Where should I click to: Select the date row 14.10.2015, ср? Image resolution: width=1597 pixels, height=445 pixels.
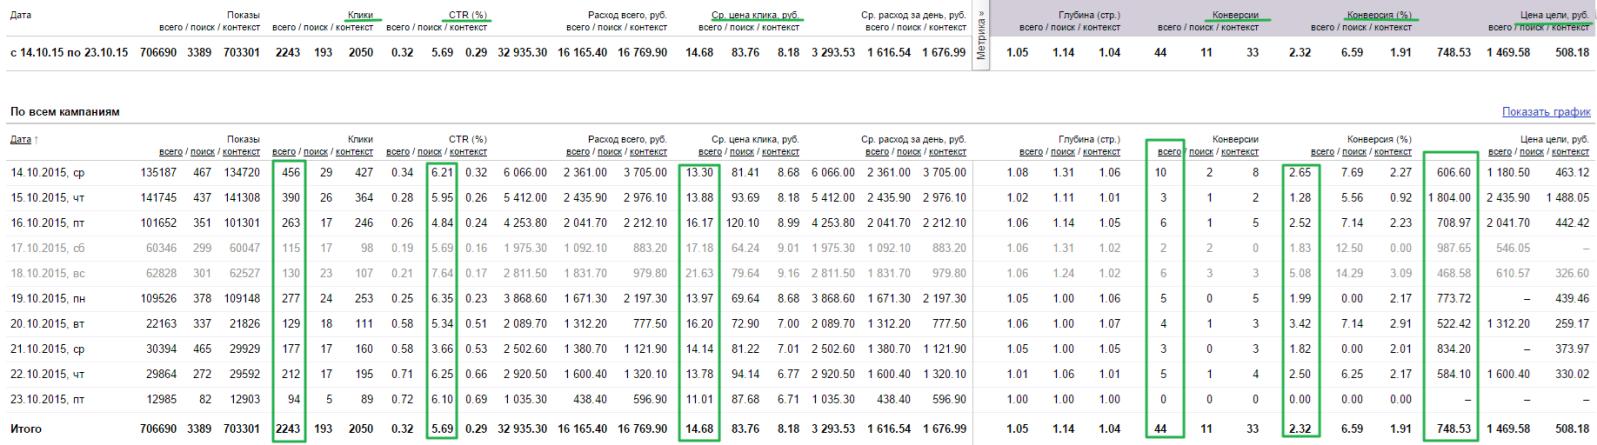pos(47,173)
